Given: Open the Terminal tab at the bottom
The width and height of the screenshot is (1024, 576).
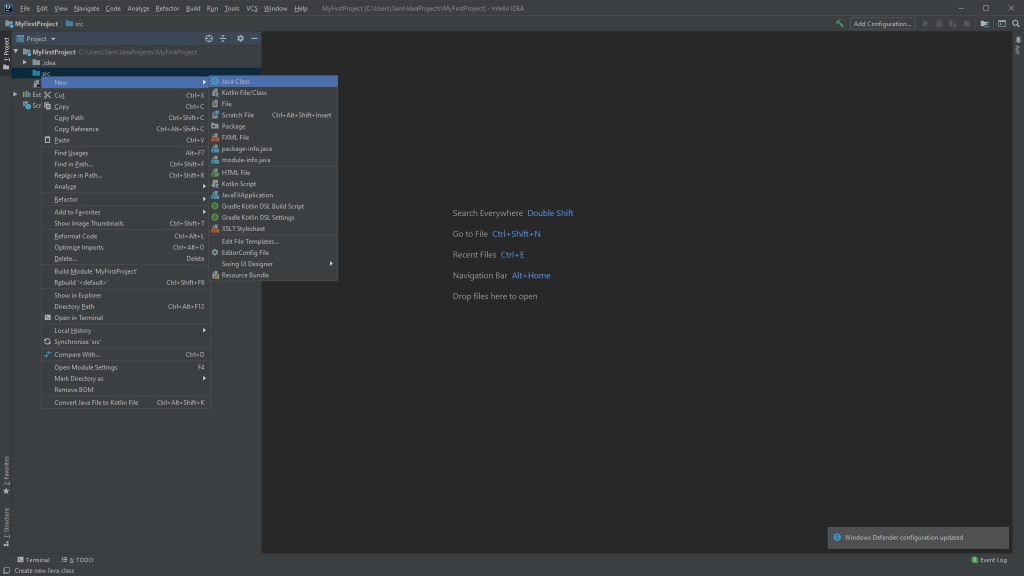Looking at the screenshot, I should tap(34, 560).
